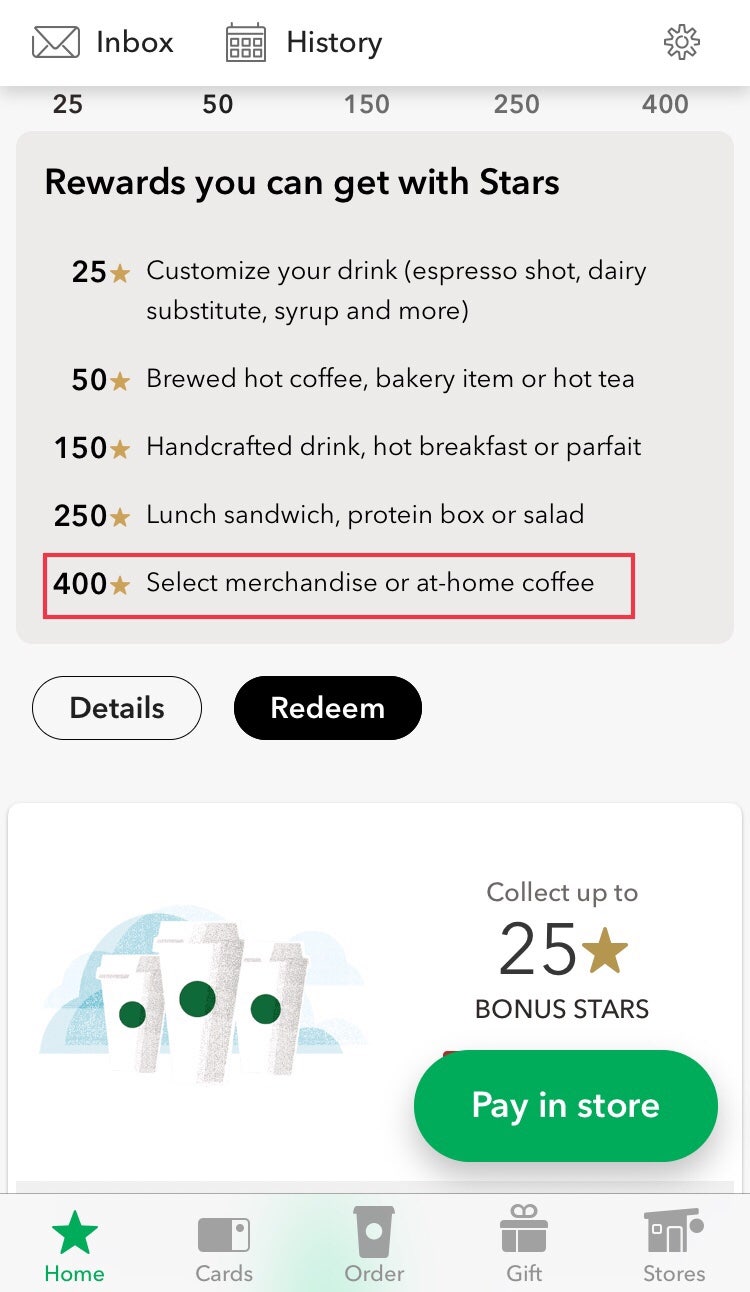Click the black Redeem button
Viewport: 750px width, 1292px height.
(328, 708)
